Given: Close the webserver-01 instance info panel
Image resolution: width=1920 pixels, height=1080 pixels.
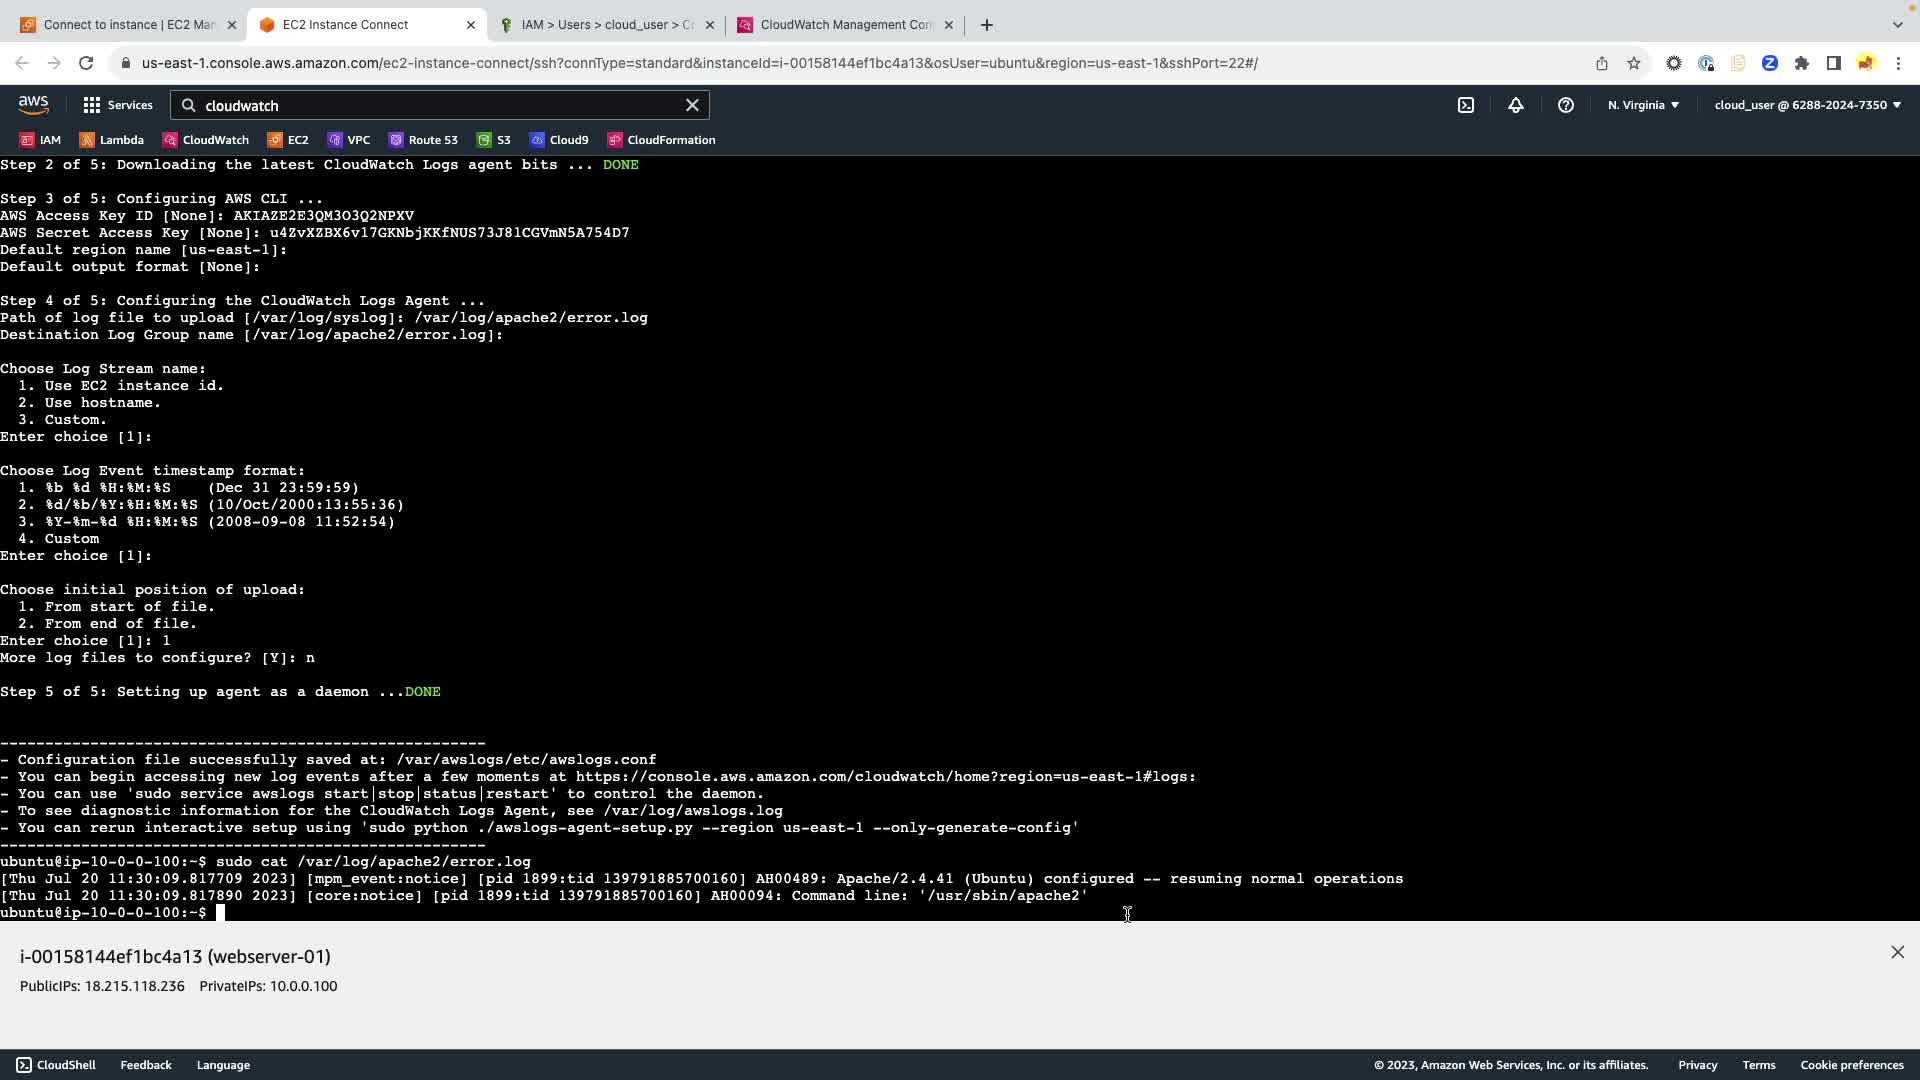Looking at the screenshot, I should pos(1897,952).
